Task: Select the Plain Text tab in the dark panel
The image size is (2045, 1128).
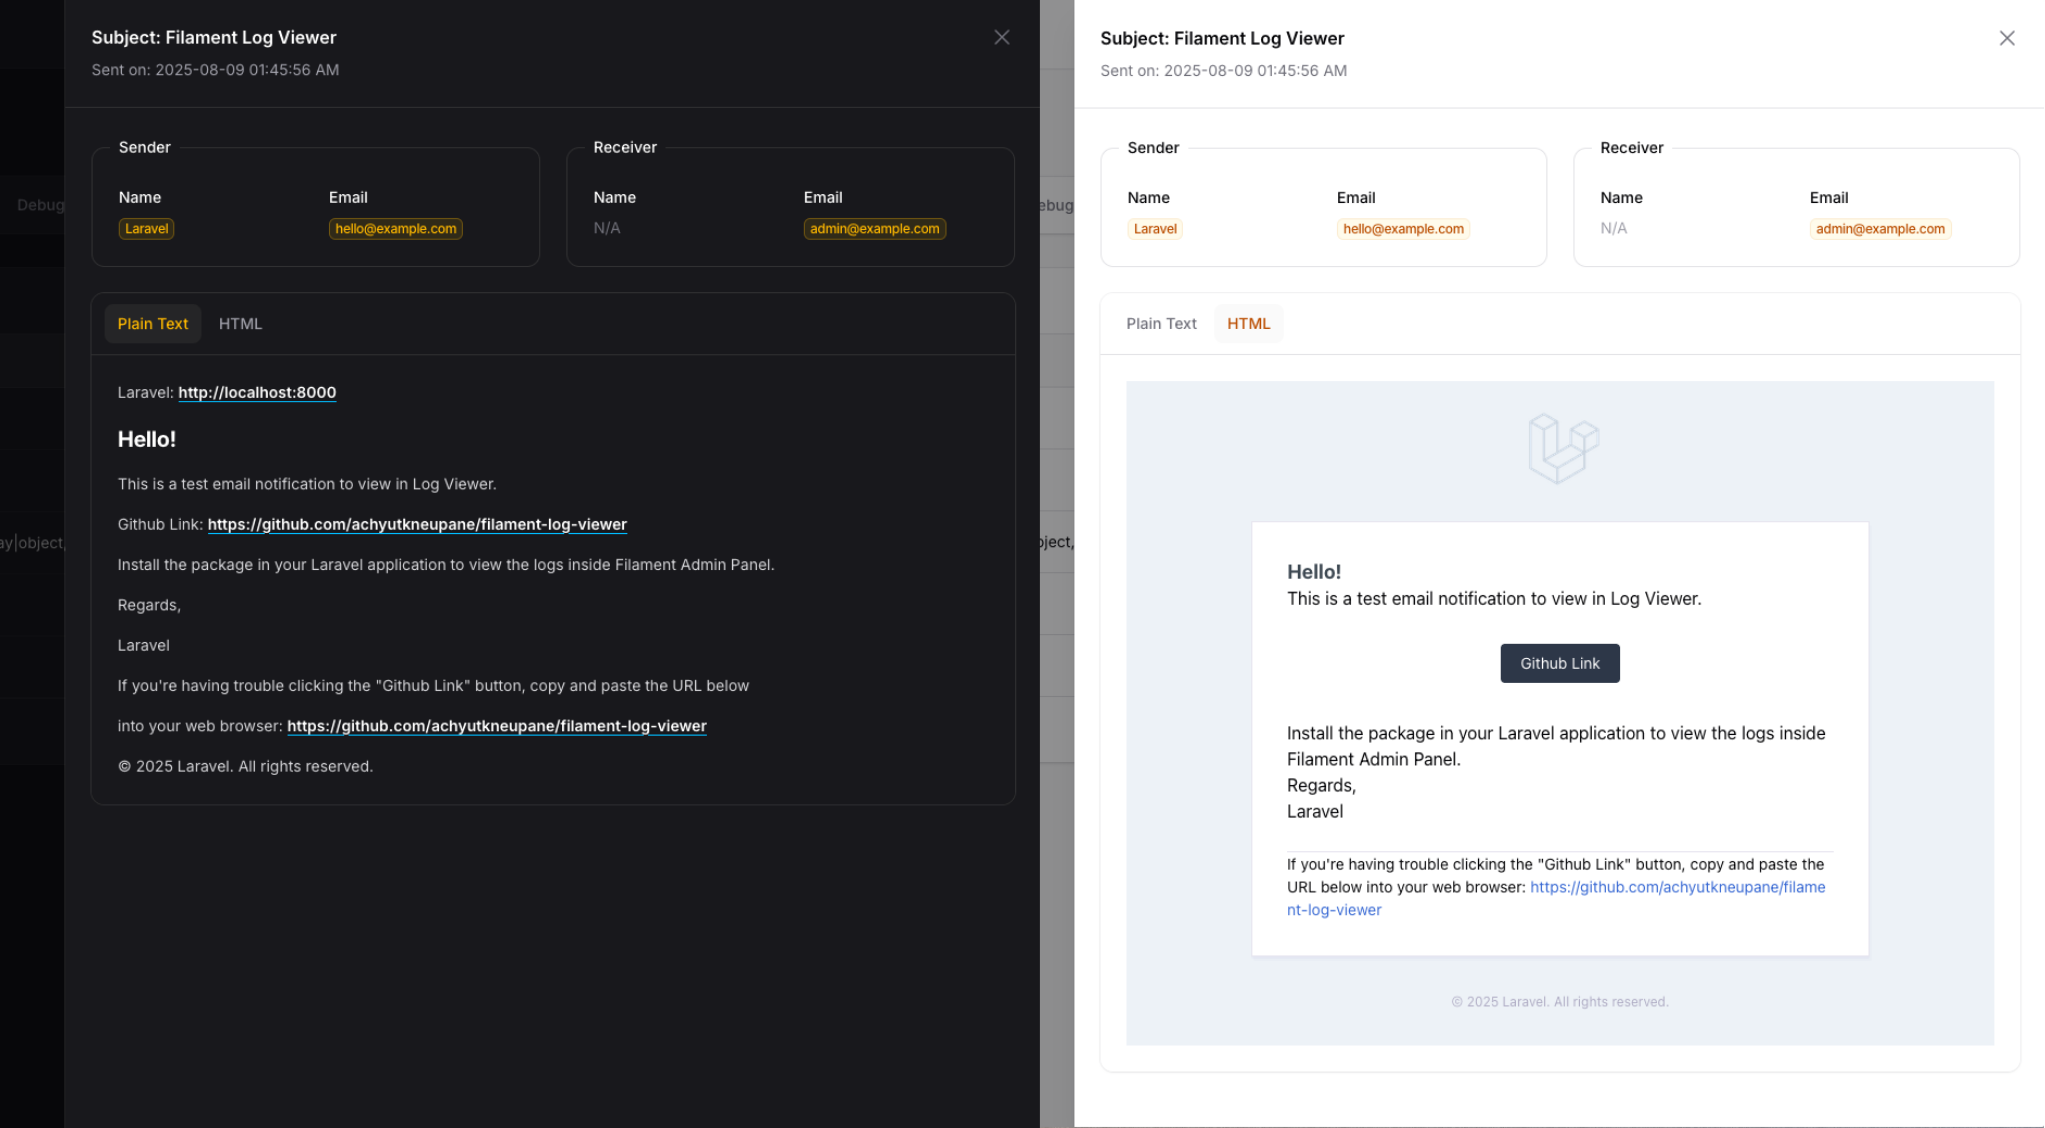Action: pos(153,324)
